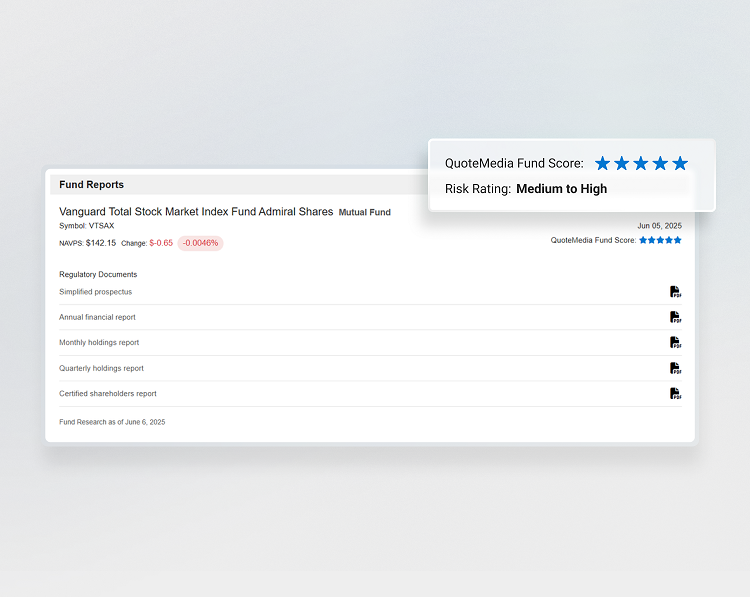
Task: Click the -0.0046% change badge
Action: tap(200, 243)
